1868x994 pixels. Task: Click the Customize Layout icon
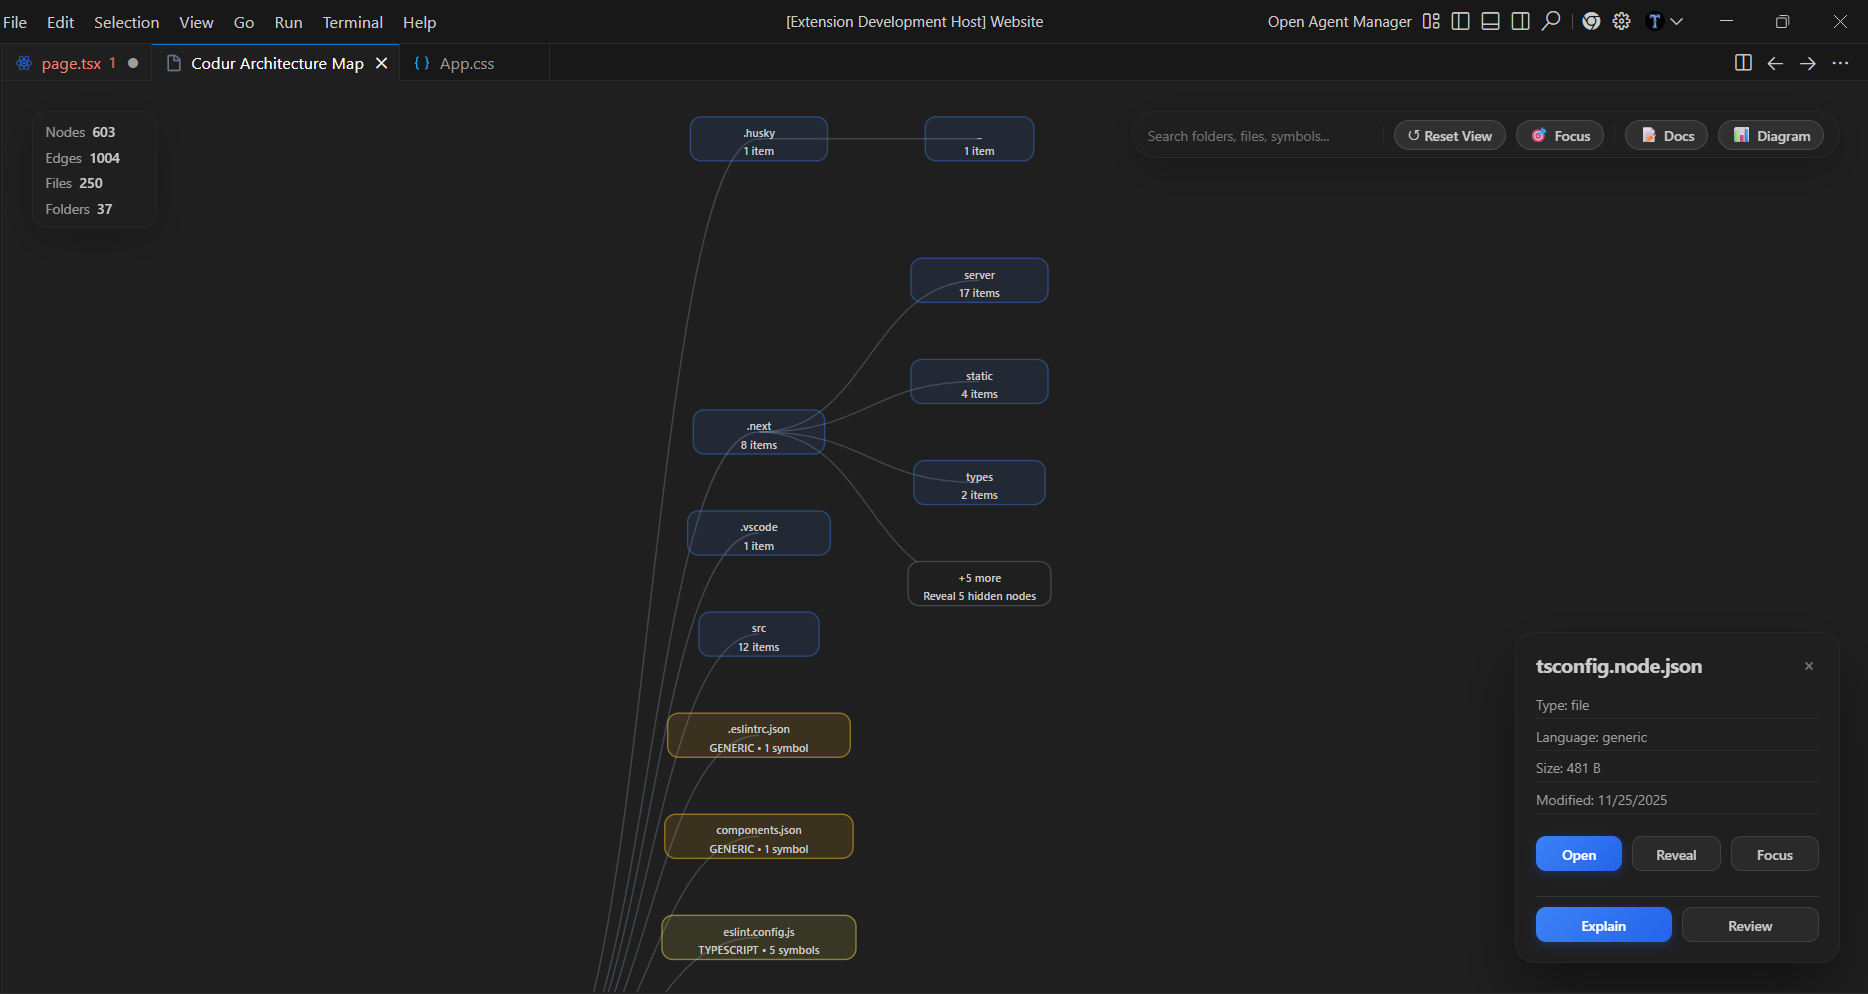pyautogui.click(x=1430, y=21)
